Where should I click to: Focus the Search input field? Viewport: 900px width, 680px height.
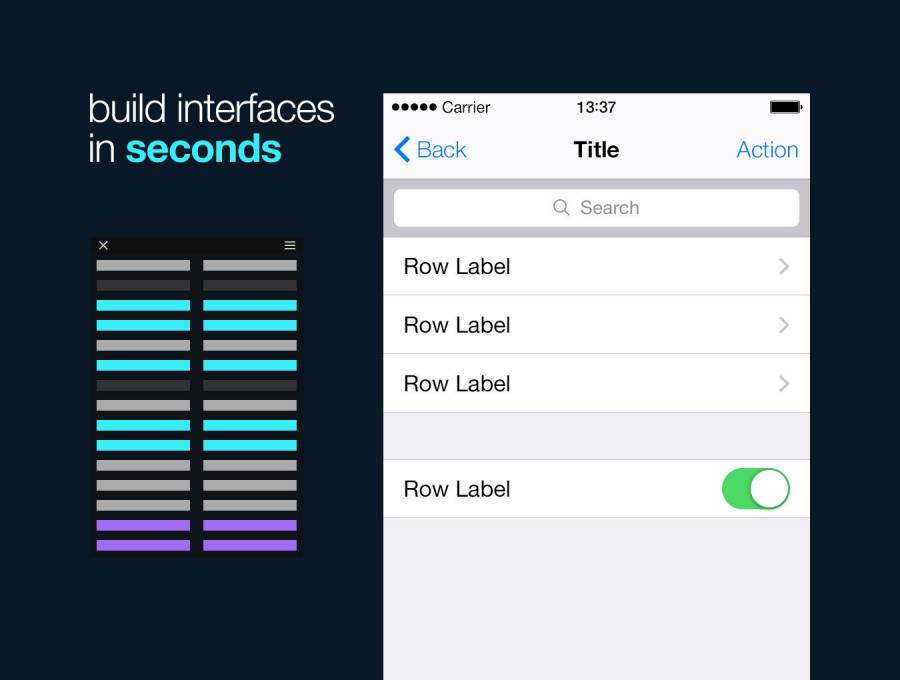(x=596, y=208)
